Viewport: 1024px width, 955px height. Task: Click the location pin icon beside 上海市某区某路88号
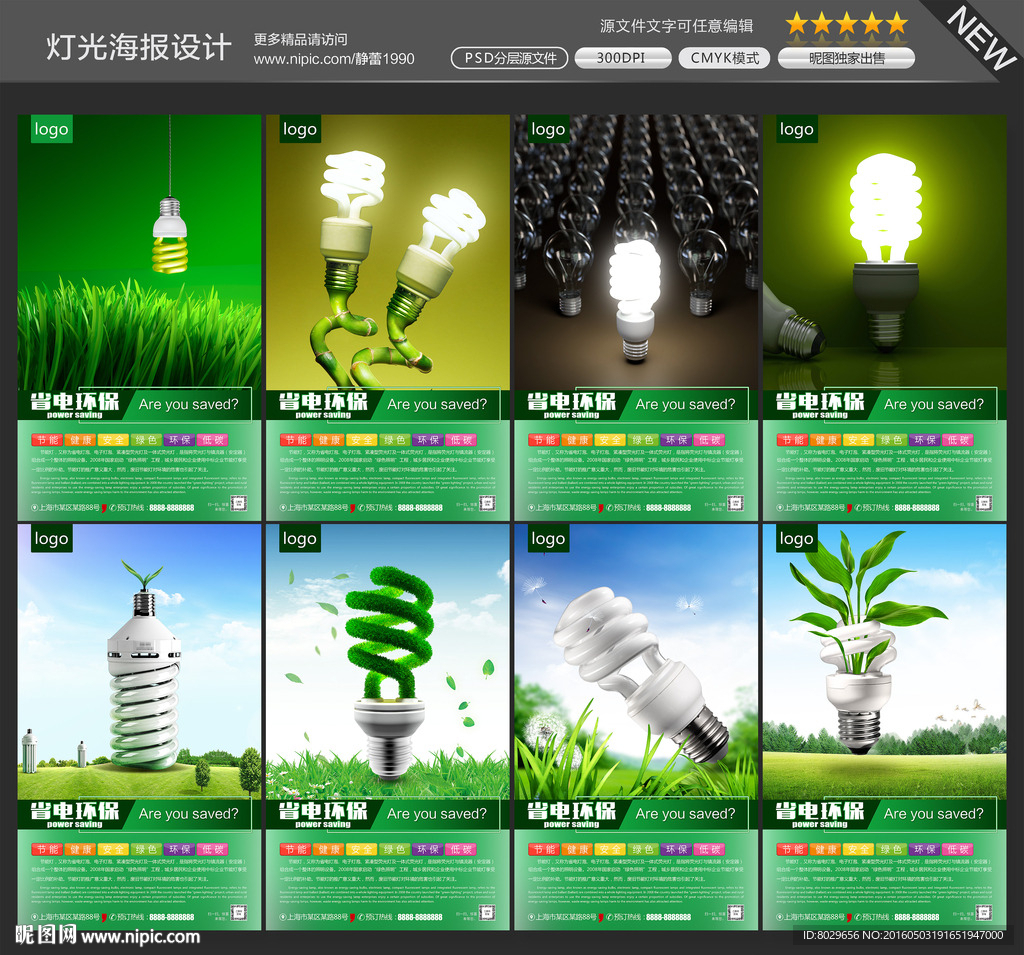click(34, 507)
